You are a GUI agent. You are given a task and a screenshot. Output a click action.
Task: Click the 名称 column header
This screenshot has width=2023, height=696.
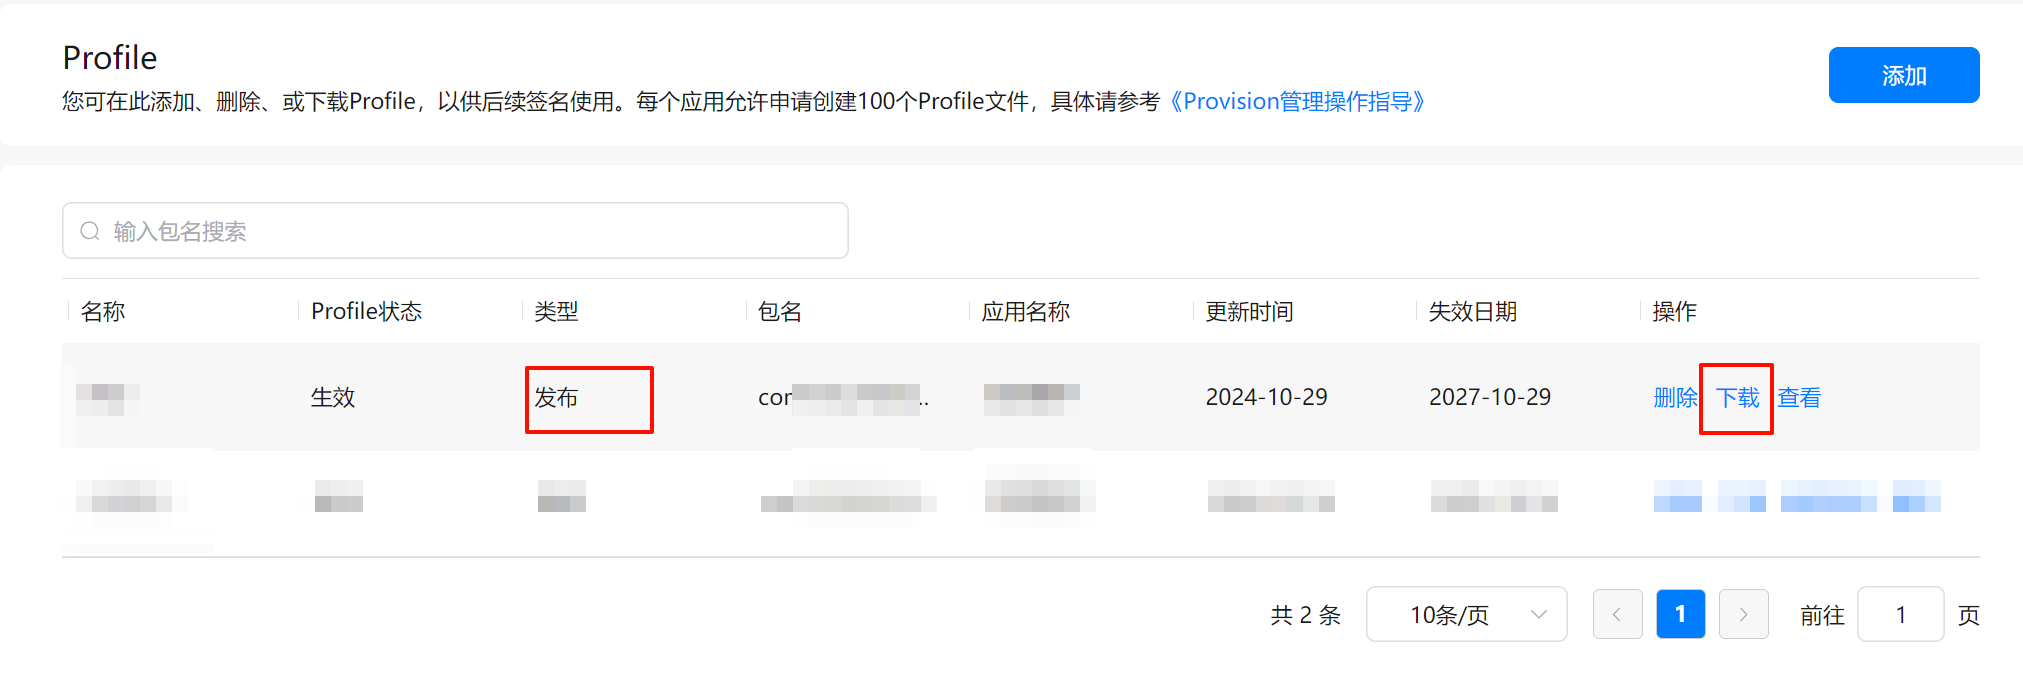point(103,312)
